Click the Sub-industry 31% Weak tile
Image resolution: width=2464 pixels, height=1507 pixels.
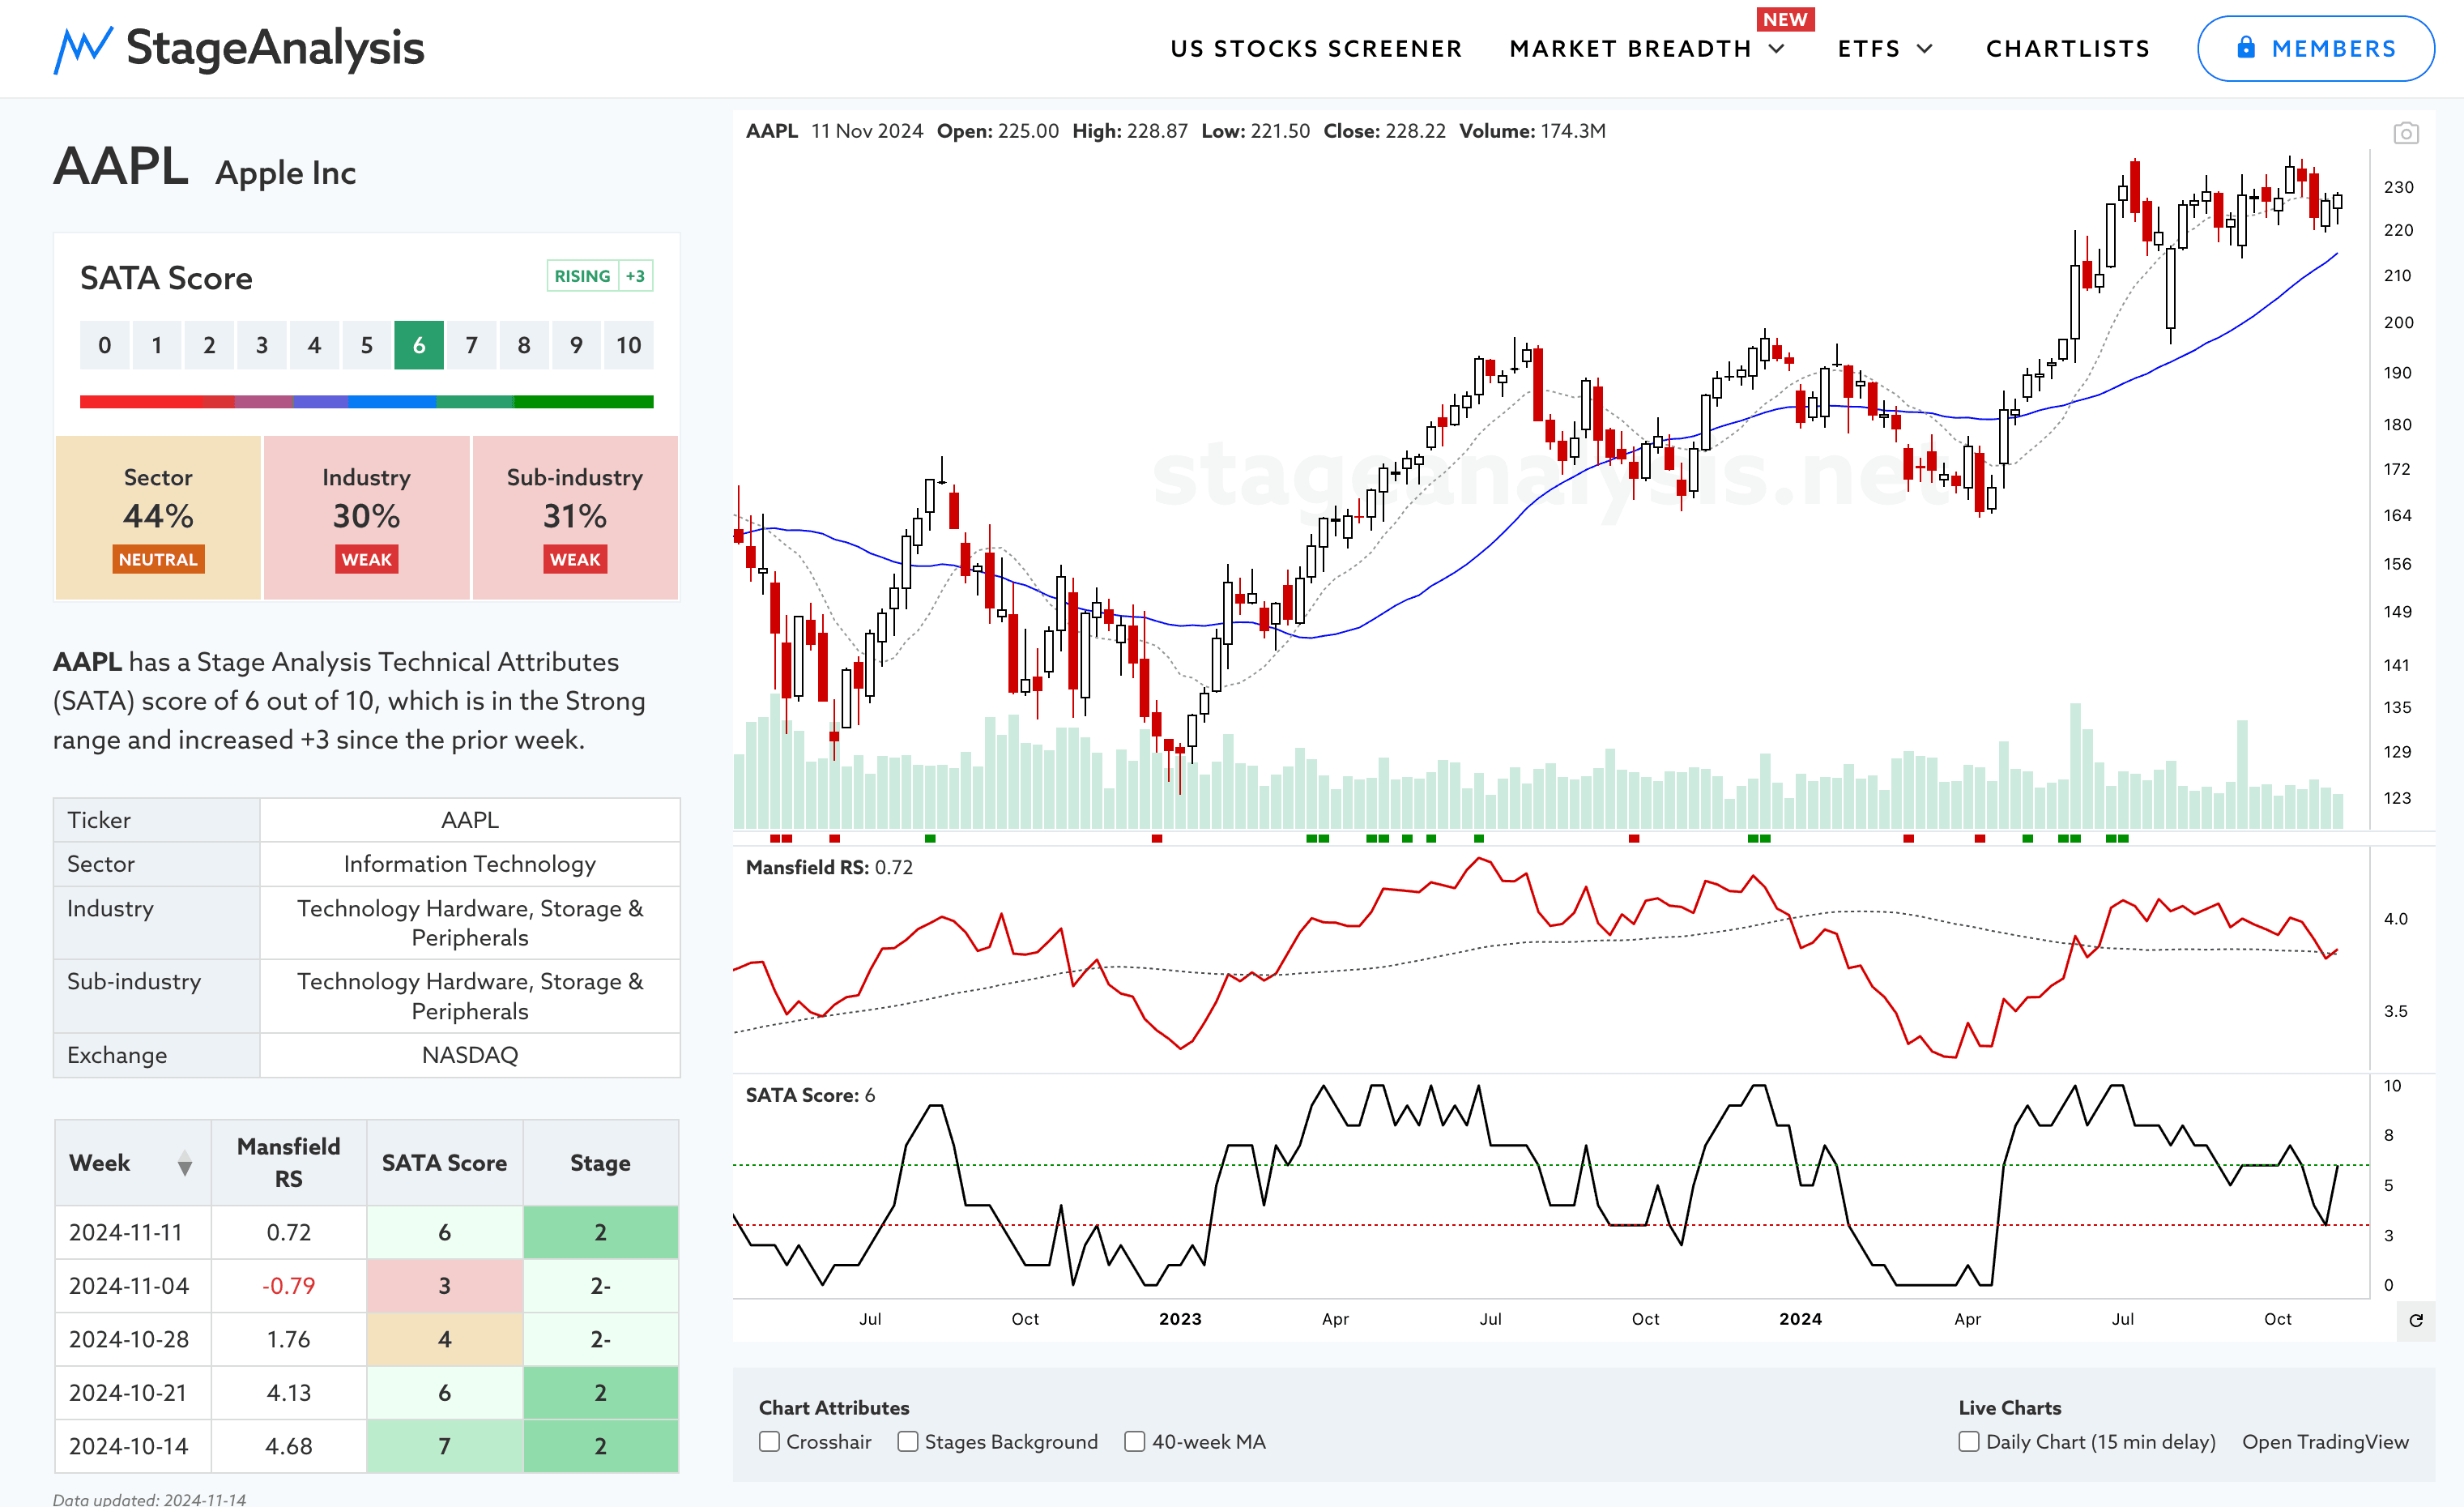575,517
